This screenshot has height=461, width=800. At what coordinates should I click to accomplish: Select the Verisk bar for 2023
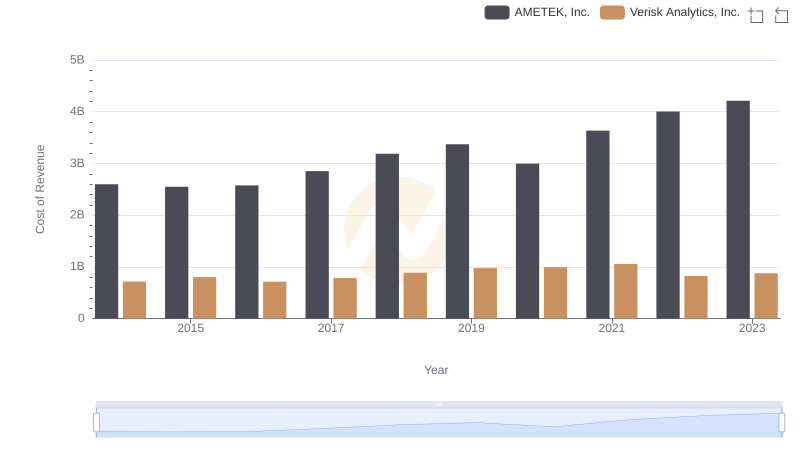(766, 296)
